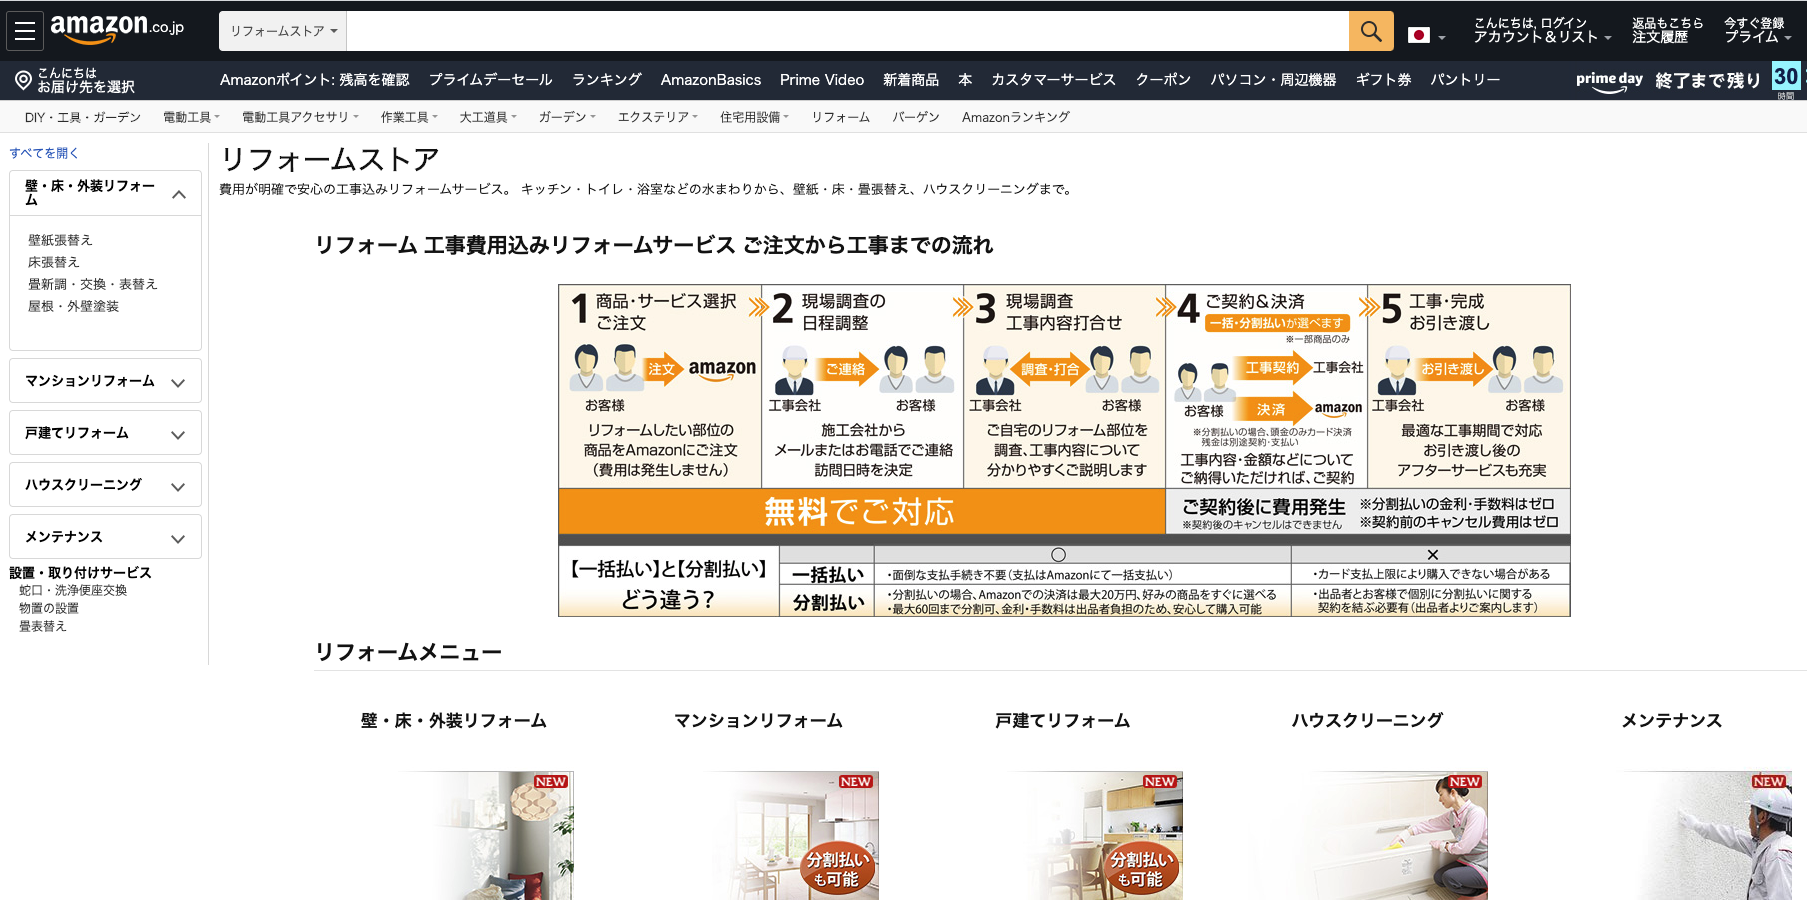Click the Japan flag language icon

[x=1418, y=35]
